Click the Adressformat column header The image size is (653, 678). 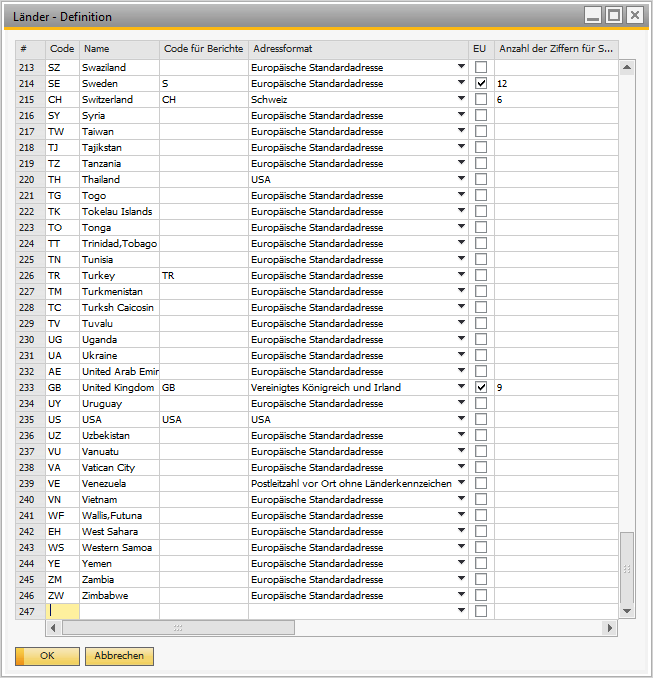pyautogui.click(x=358, y=49)
